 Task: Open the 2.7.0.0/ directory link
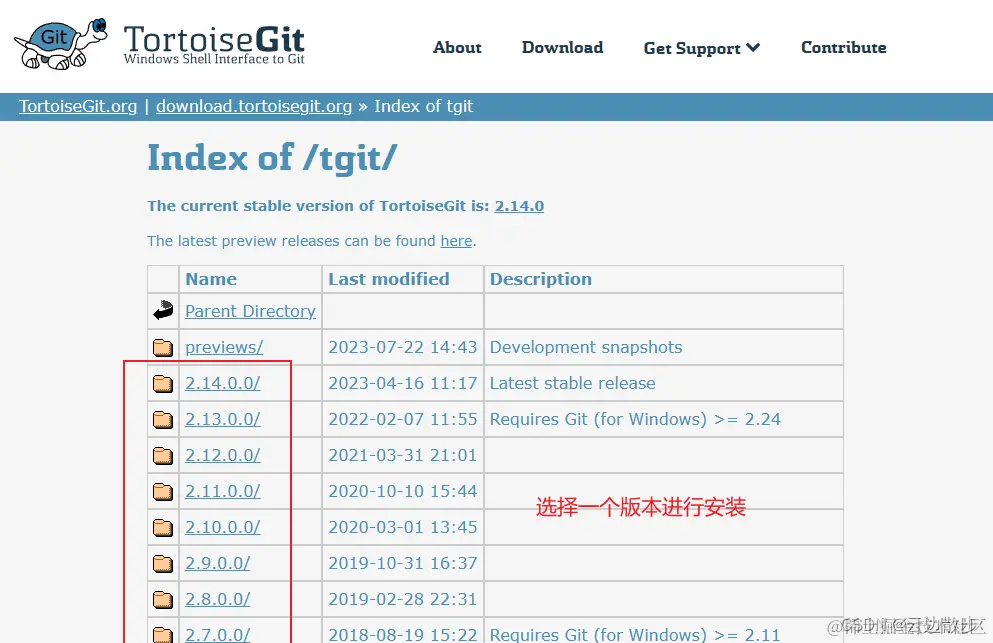click(x=218, y=634)
